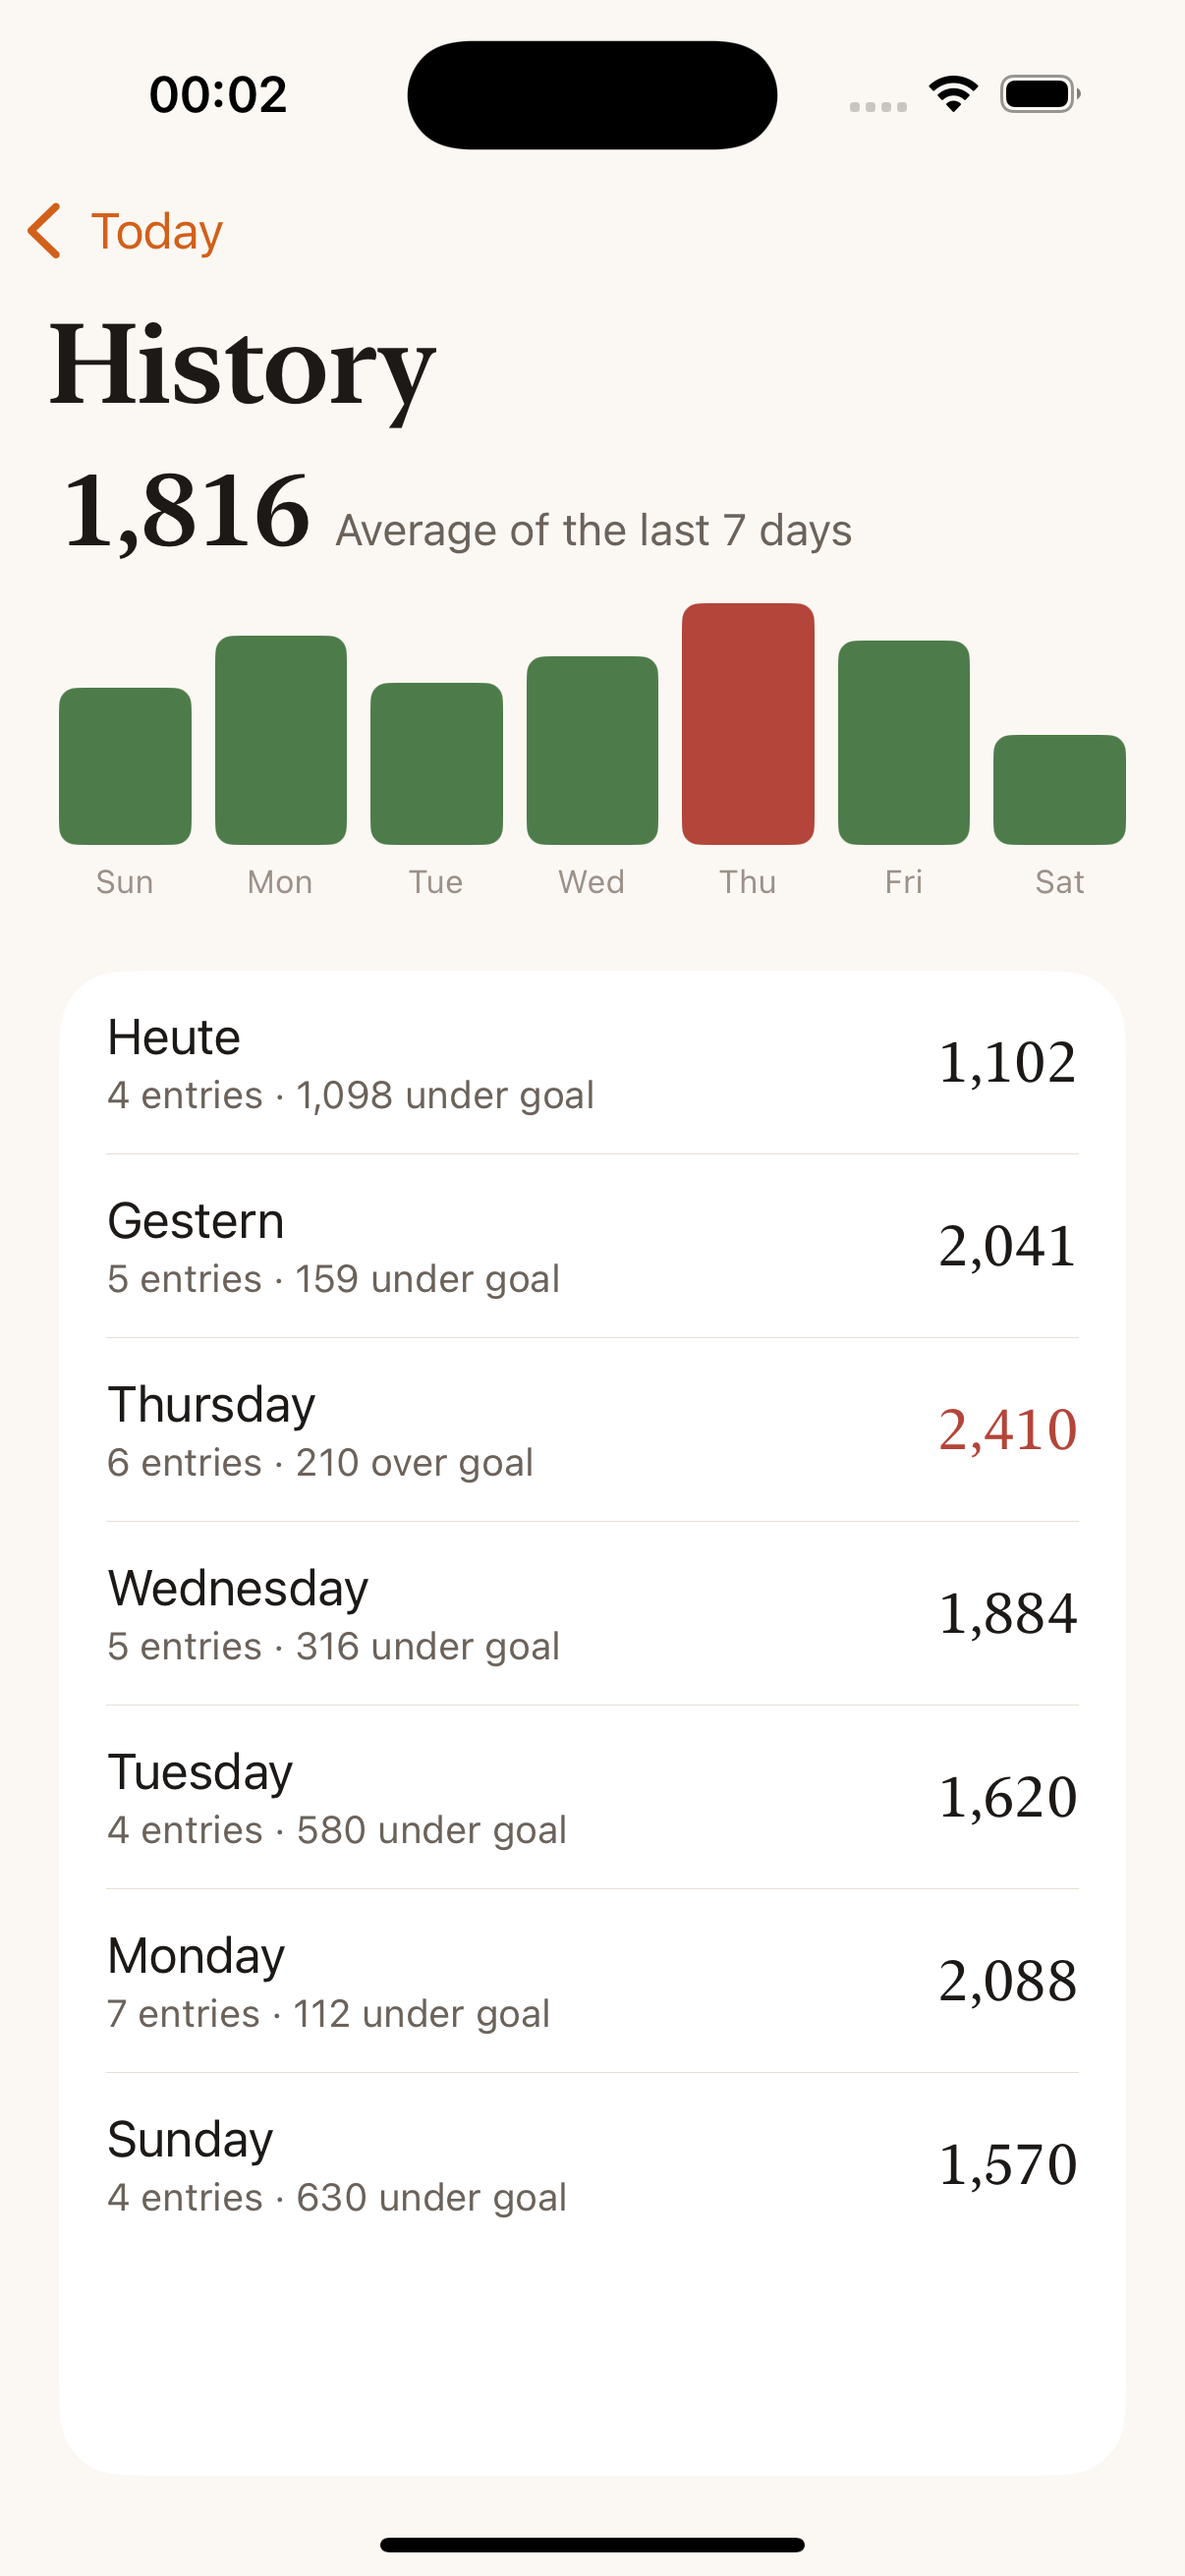Tap the home indicator bar
Image resolution: width=1185 pixels, height=2576 pixels.
pos(592,2545)
